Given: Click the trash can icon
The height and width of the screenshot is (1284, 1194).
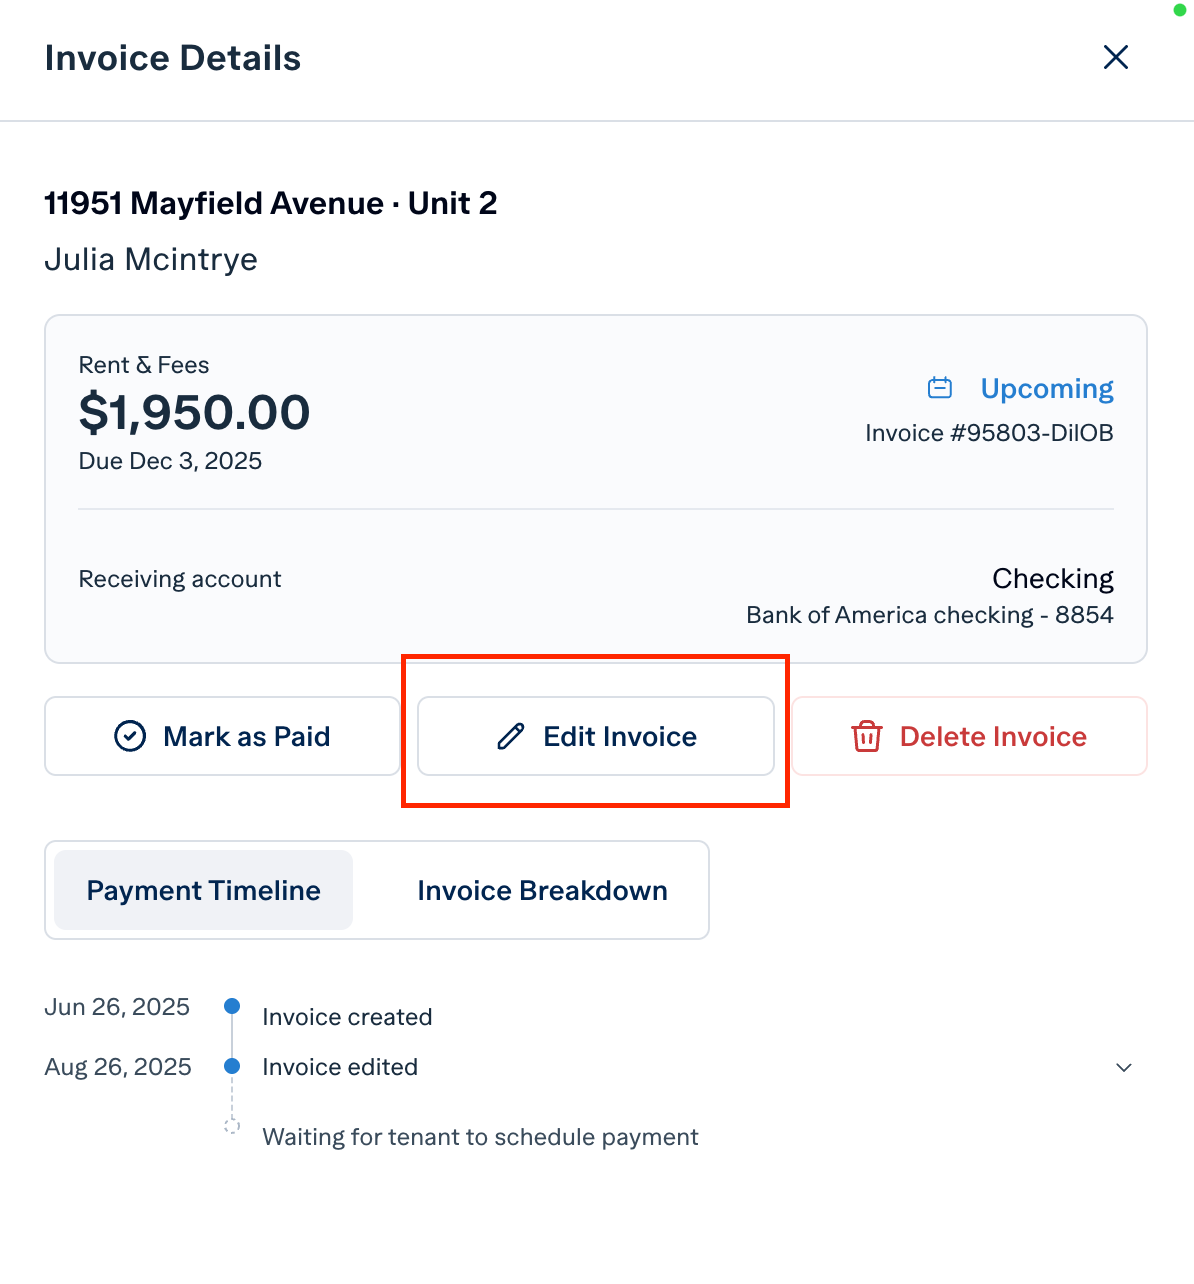Looking at the screenshot, I should 866,737.
